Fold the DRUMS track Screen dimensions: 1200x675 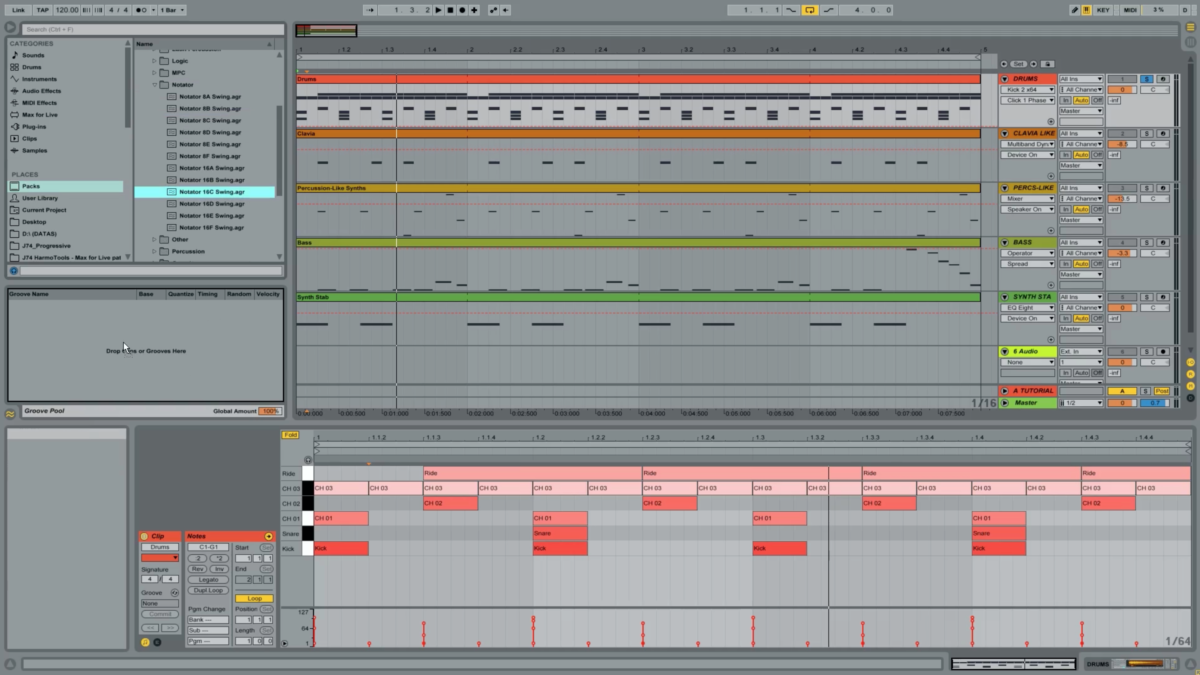point(1005,79)
